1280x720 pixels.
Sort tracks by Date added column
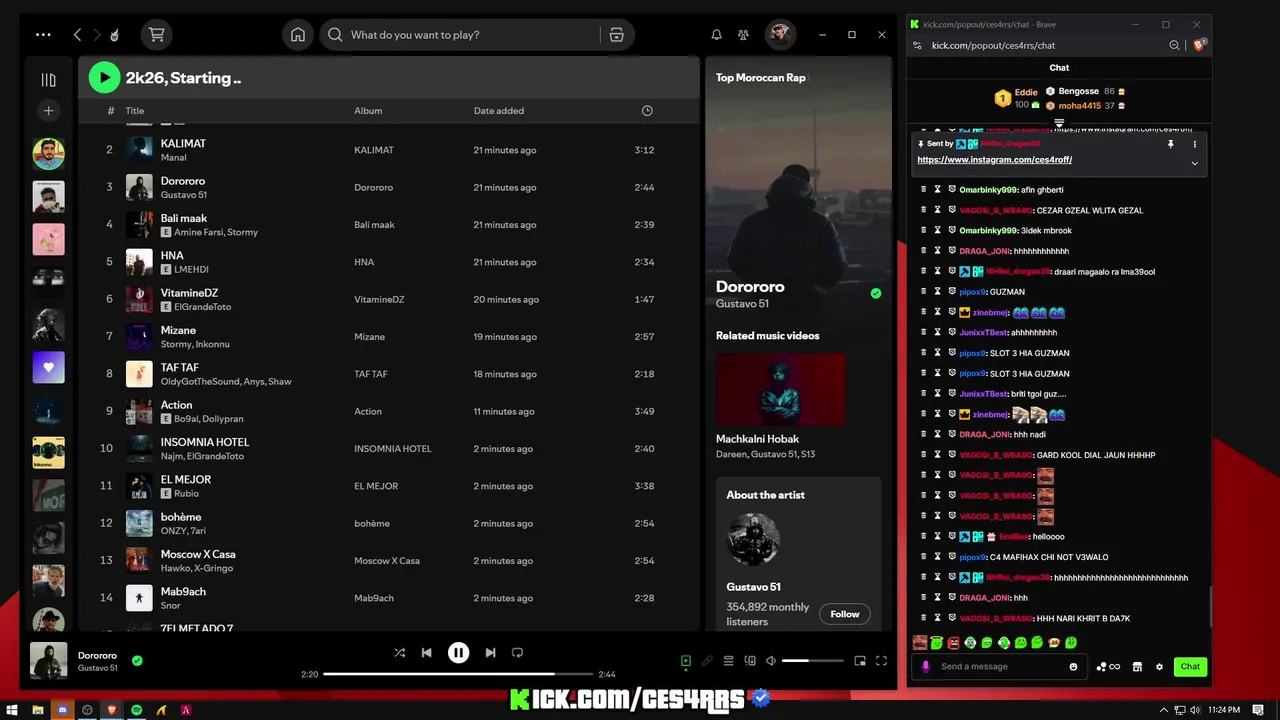point(498,111)
